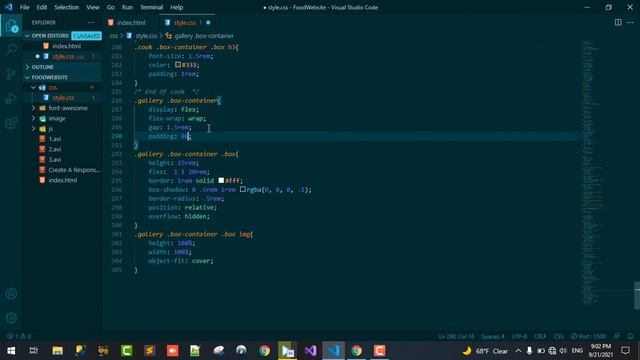Open index.html in the FOODWEBSITE tree
Viewport: 640px width, 360px height.
coord(62,180)
